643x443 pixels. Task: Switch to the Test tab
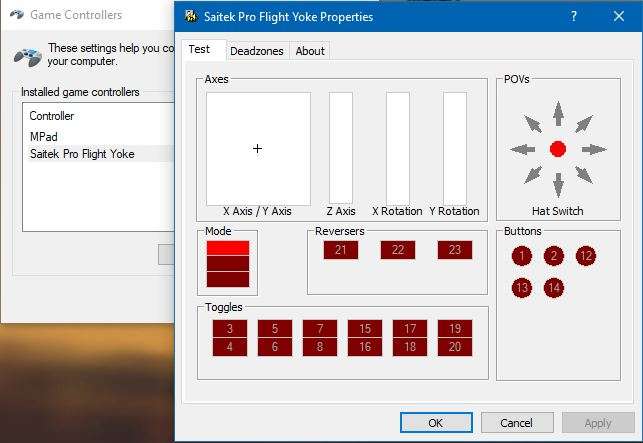click(204, 50)
